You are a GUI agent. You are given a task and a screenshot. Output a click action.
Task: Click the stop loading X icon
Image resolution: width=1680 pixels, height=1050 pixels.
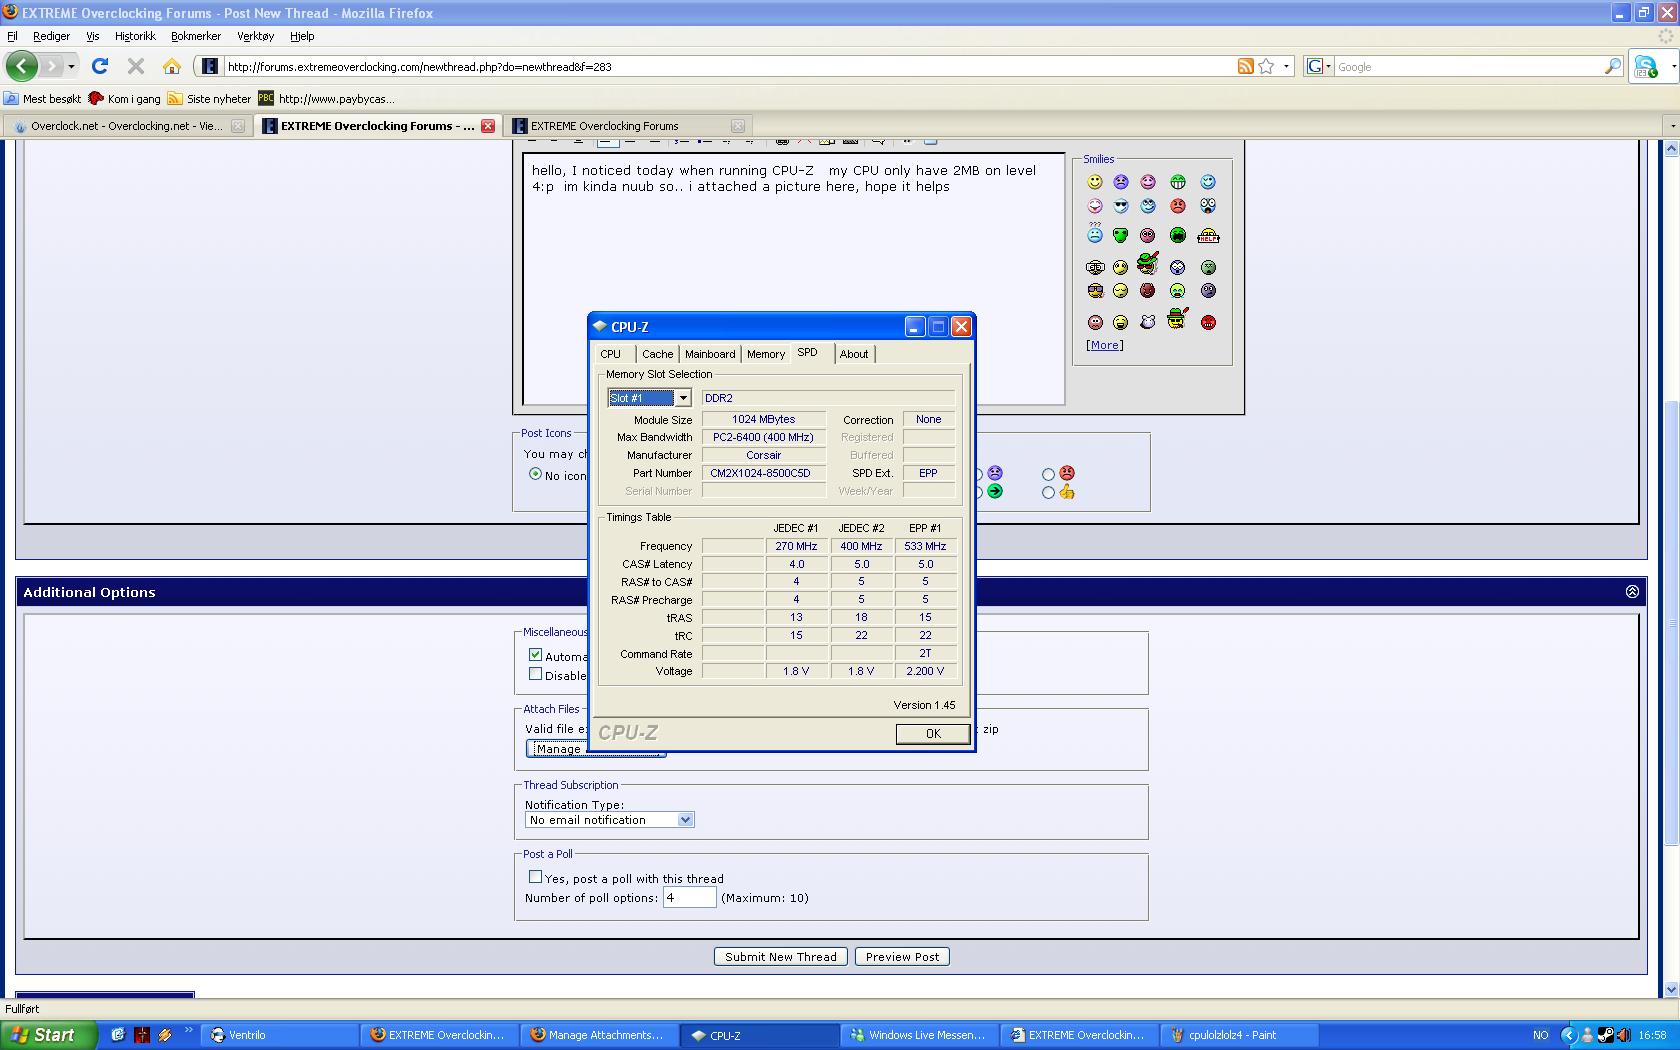click(136, 66)
